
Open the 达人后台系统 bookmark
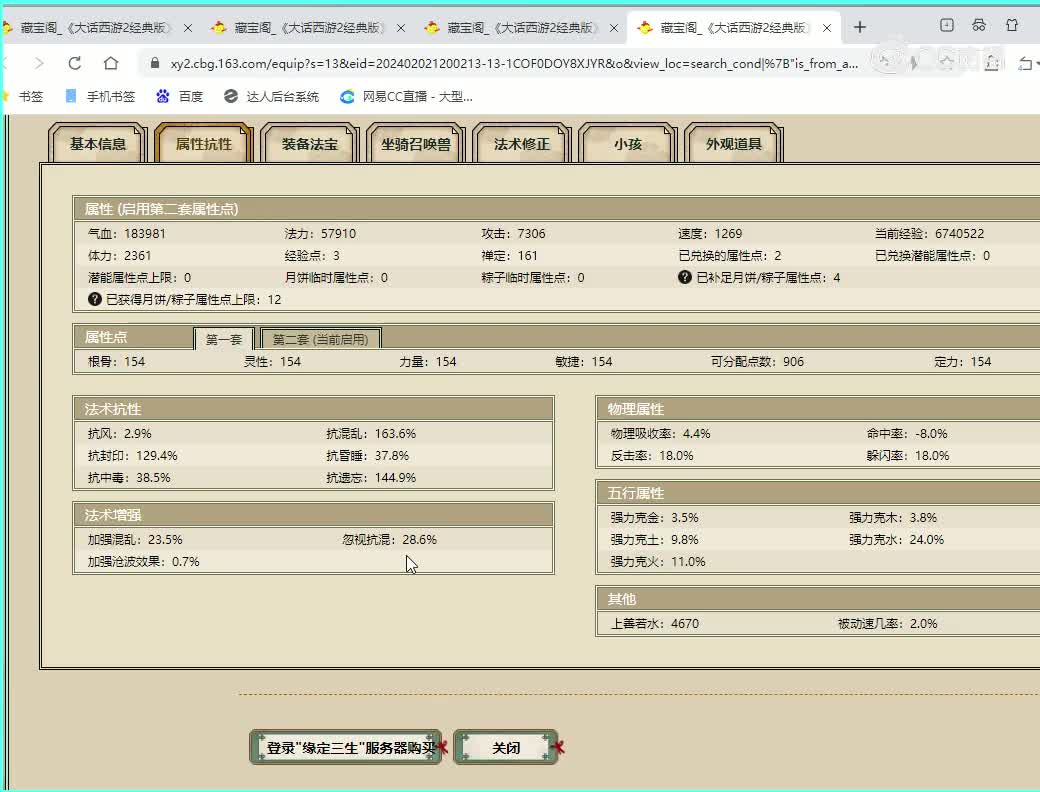point(271,97)
